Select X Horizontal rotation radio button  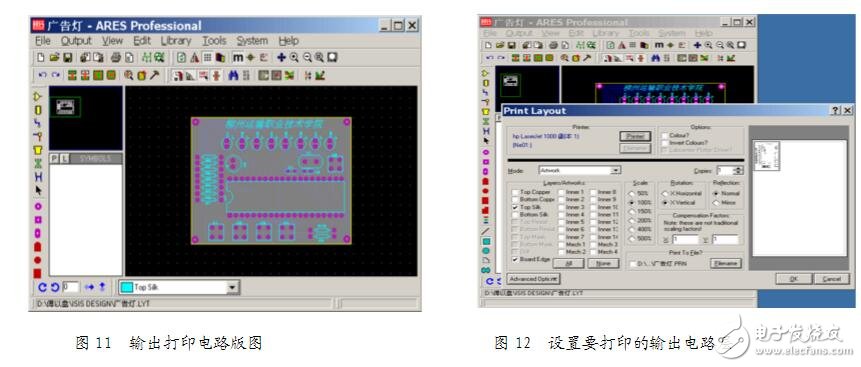tap(664, 193)
